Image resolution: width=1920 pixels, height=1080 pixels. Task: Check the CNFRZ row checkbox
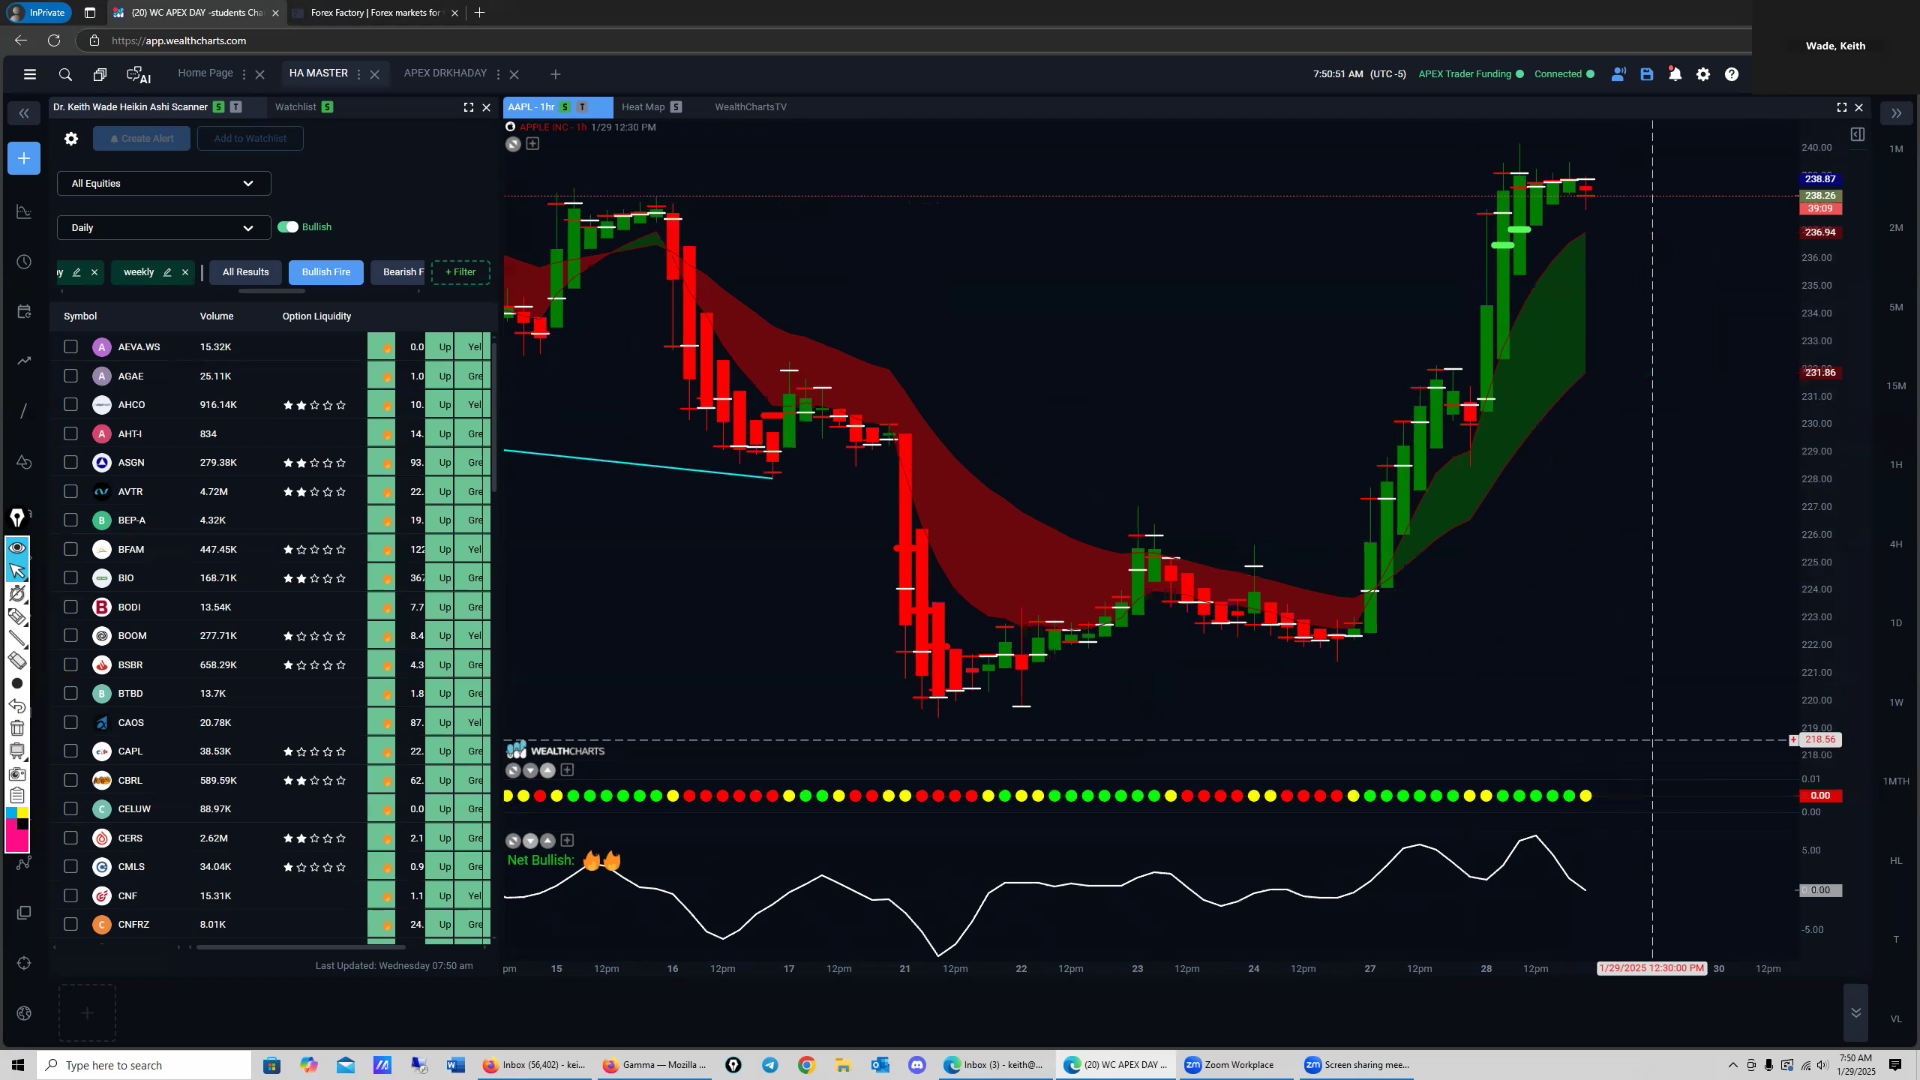coord(70,925)
